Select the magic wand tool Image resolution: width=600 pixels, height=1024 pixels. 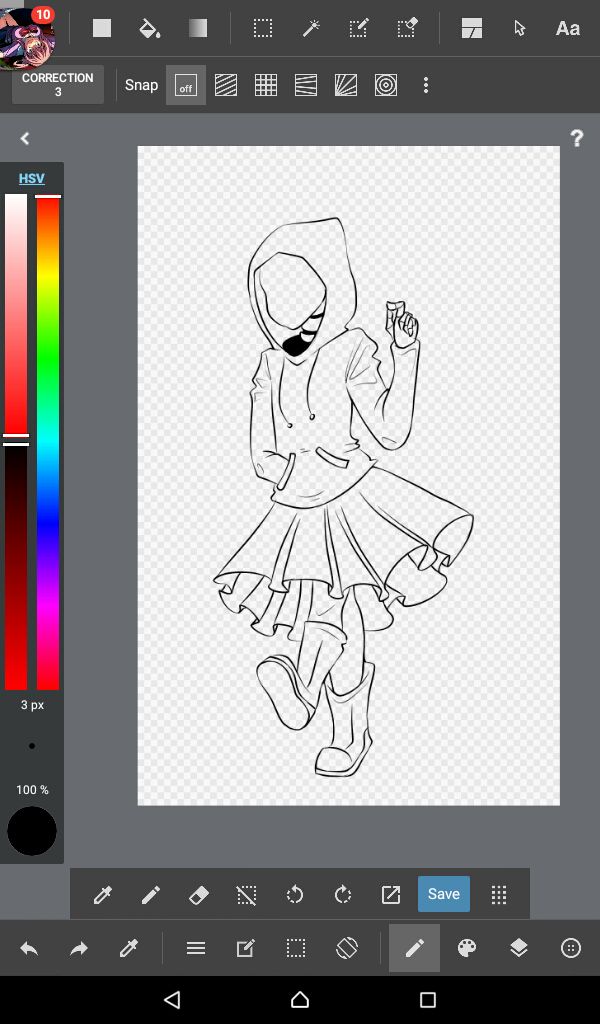click(x=311, y=28)
